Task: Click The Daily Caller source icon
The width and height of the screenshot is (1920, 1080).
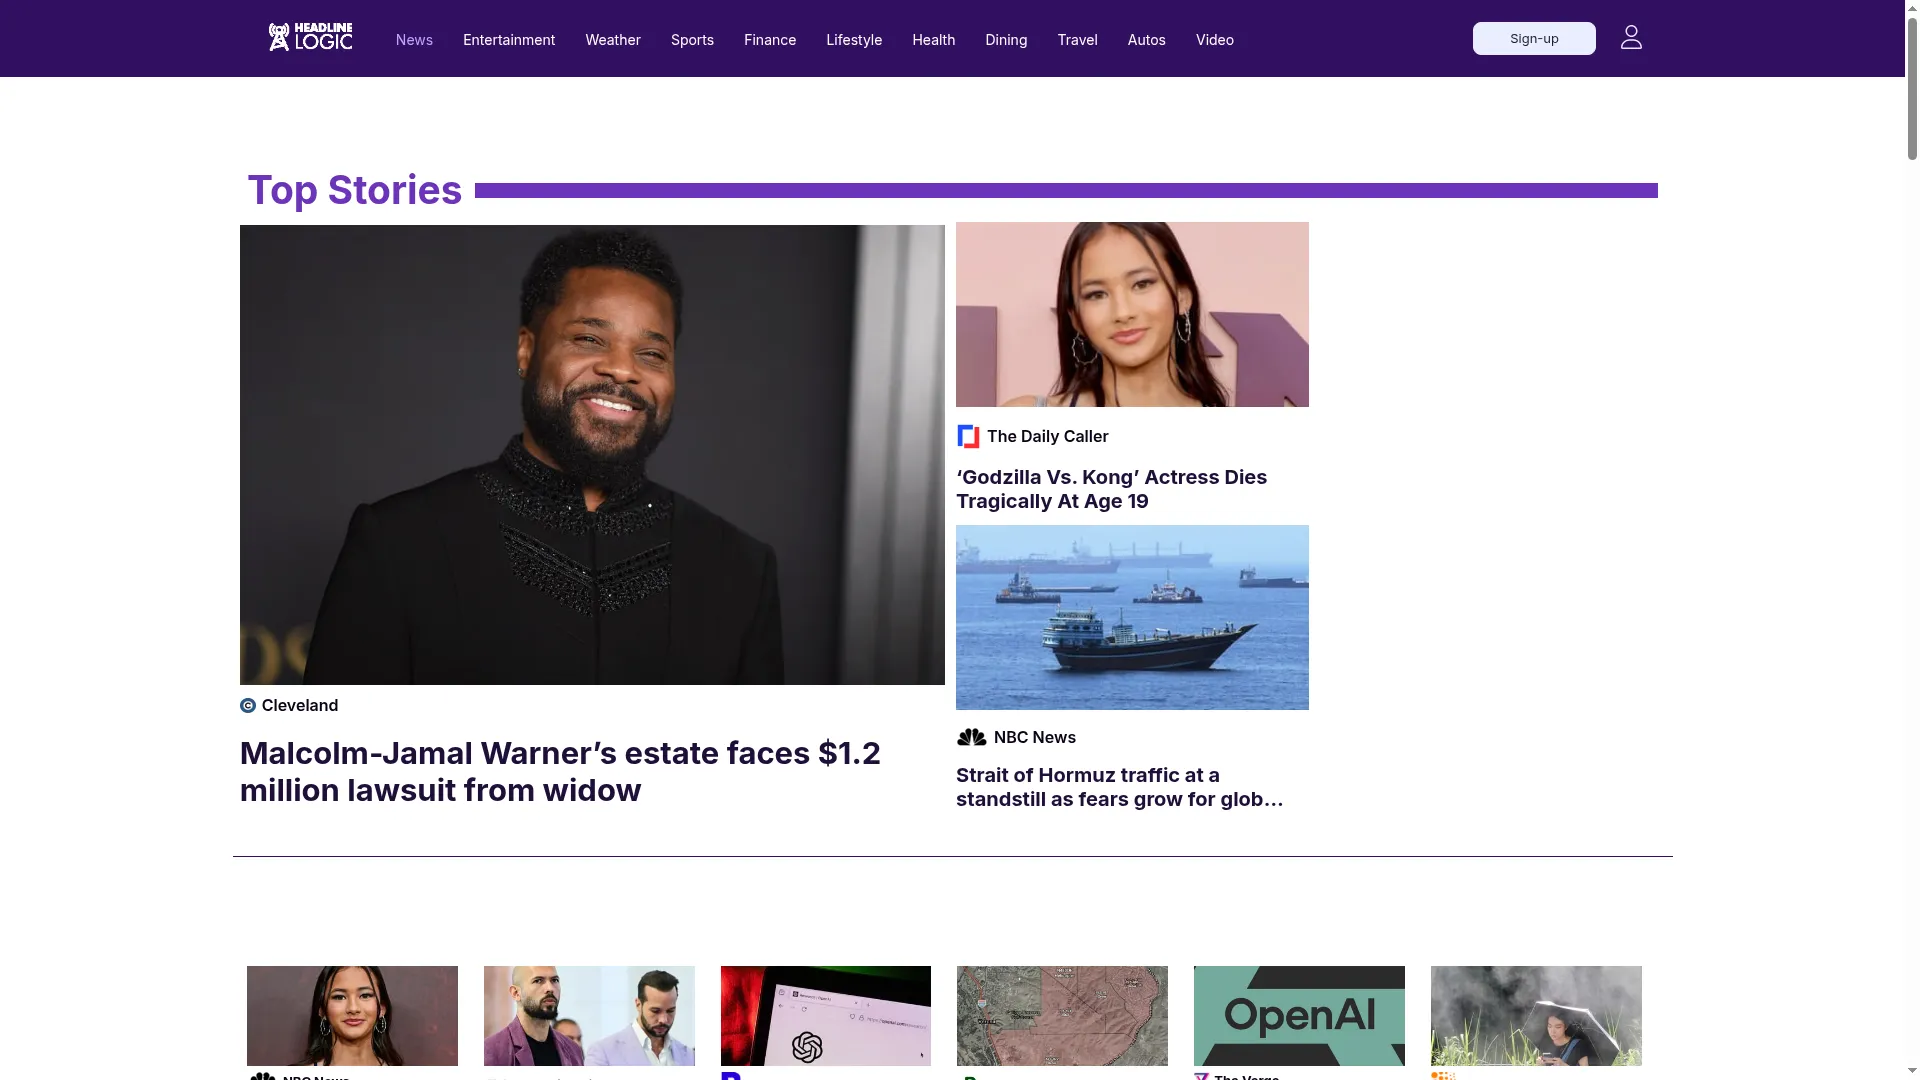Action: [968, 437]
